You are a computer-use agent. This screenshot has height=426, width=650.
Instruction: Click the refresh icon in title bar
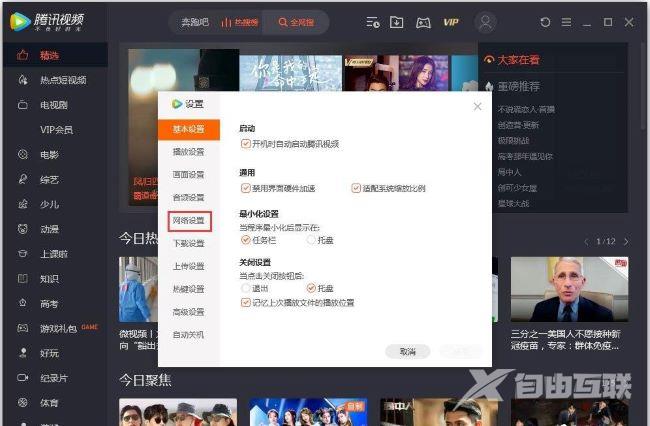tap(545, 22)
